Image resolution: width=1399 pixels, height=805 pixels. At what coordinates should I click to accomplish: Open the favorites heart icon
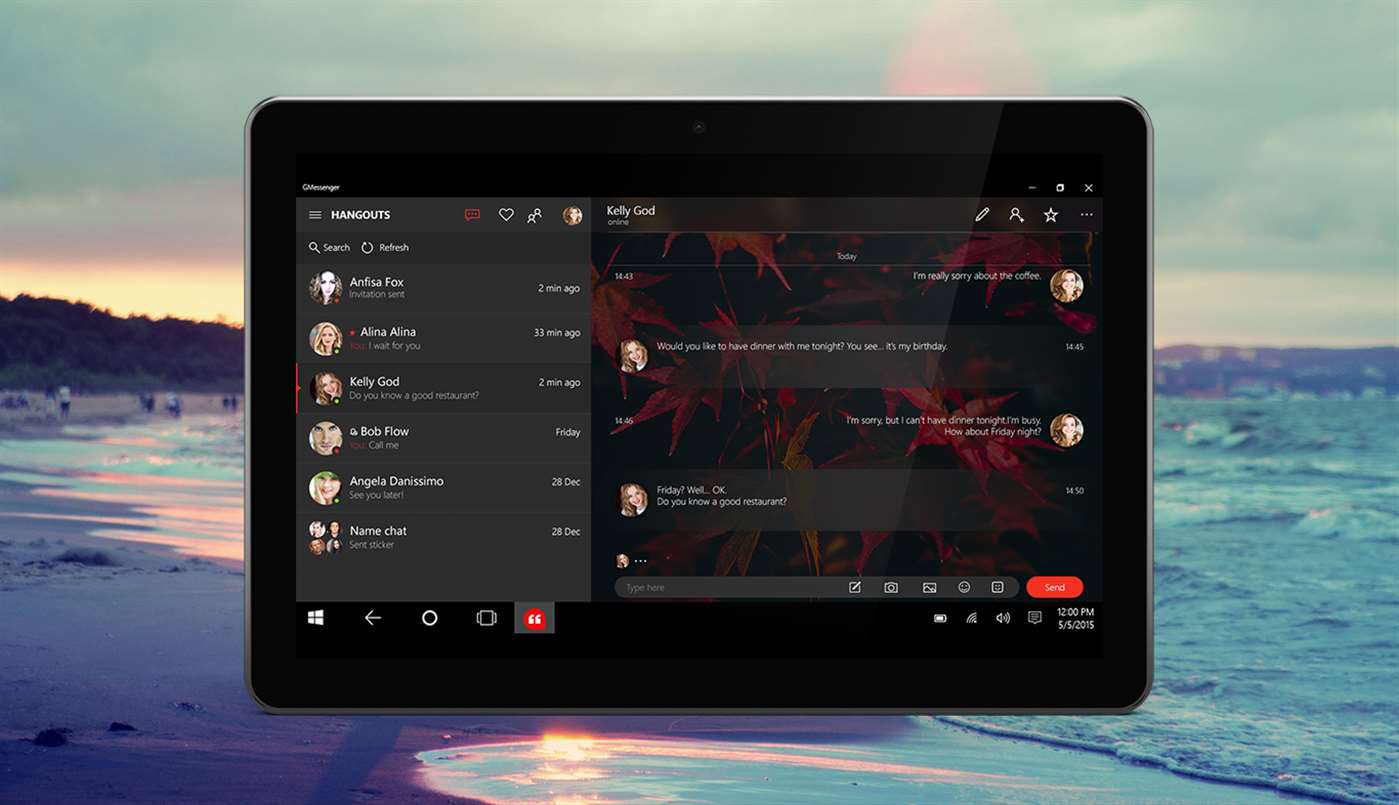click(x=506, y=215)
